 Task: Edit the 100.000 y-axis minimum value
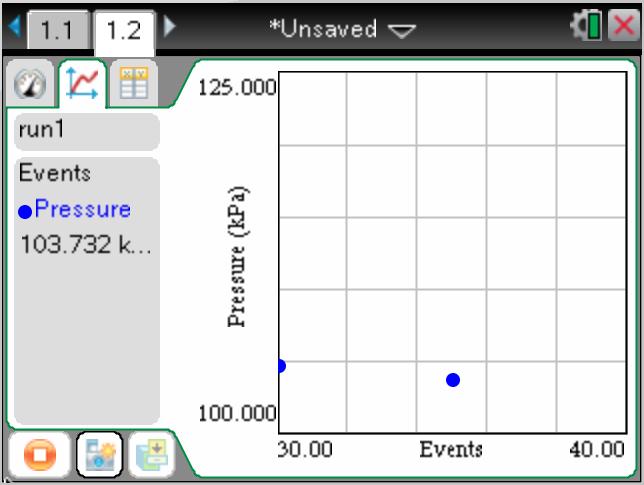pyautogui.click(x=237, y=413)
